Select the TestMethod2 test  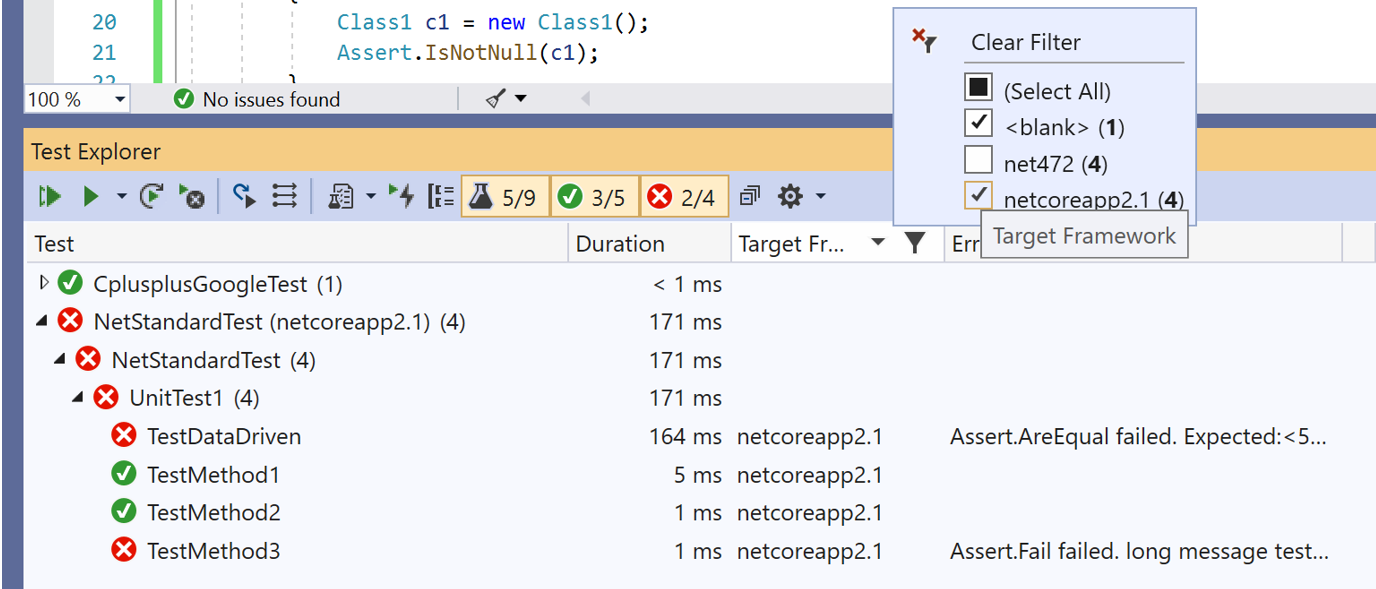213,512
